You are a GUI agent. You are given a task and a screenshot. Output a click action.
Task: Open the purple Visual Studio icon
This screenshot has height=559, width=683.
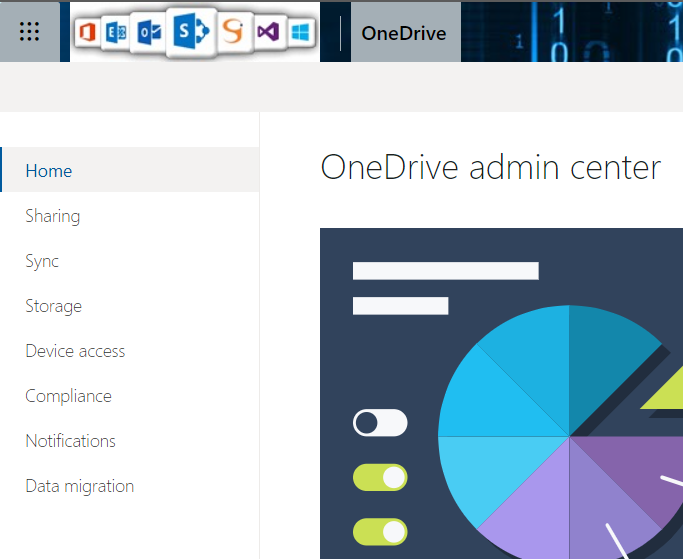click(x=267, y=33)
